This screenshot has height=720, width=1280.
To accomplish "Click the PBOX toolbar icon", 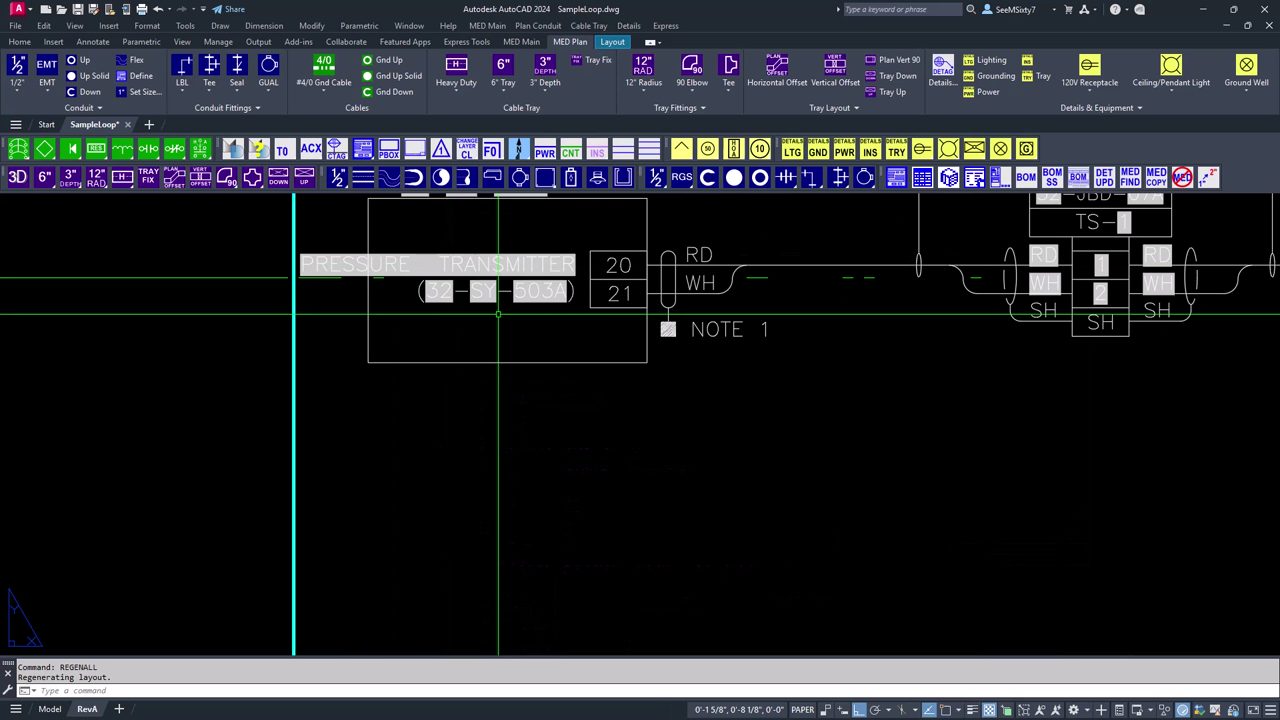I will [x=389, y=149].
